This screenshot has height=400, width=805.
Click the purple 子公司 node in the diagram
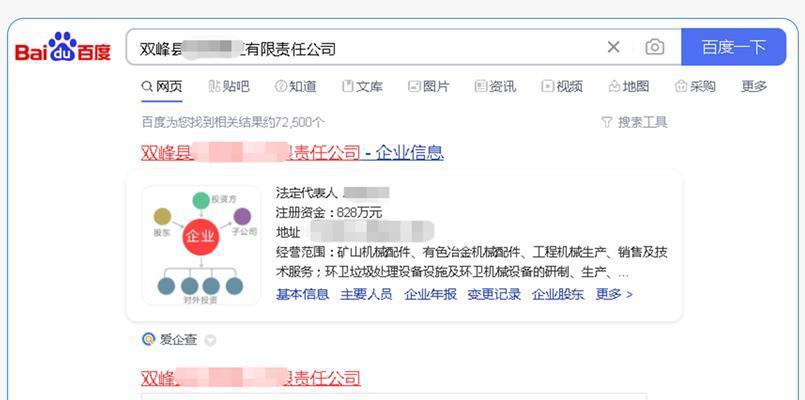[x=242, y=217]
